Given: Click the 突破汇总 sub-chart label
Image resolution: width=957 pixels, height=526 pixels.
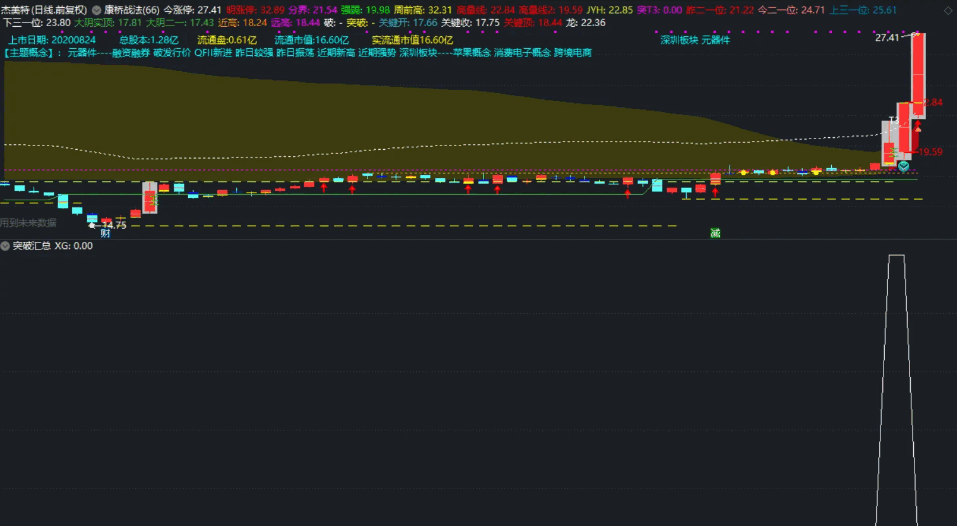Looking at the screenshot, I should (x=32, y=246).
